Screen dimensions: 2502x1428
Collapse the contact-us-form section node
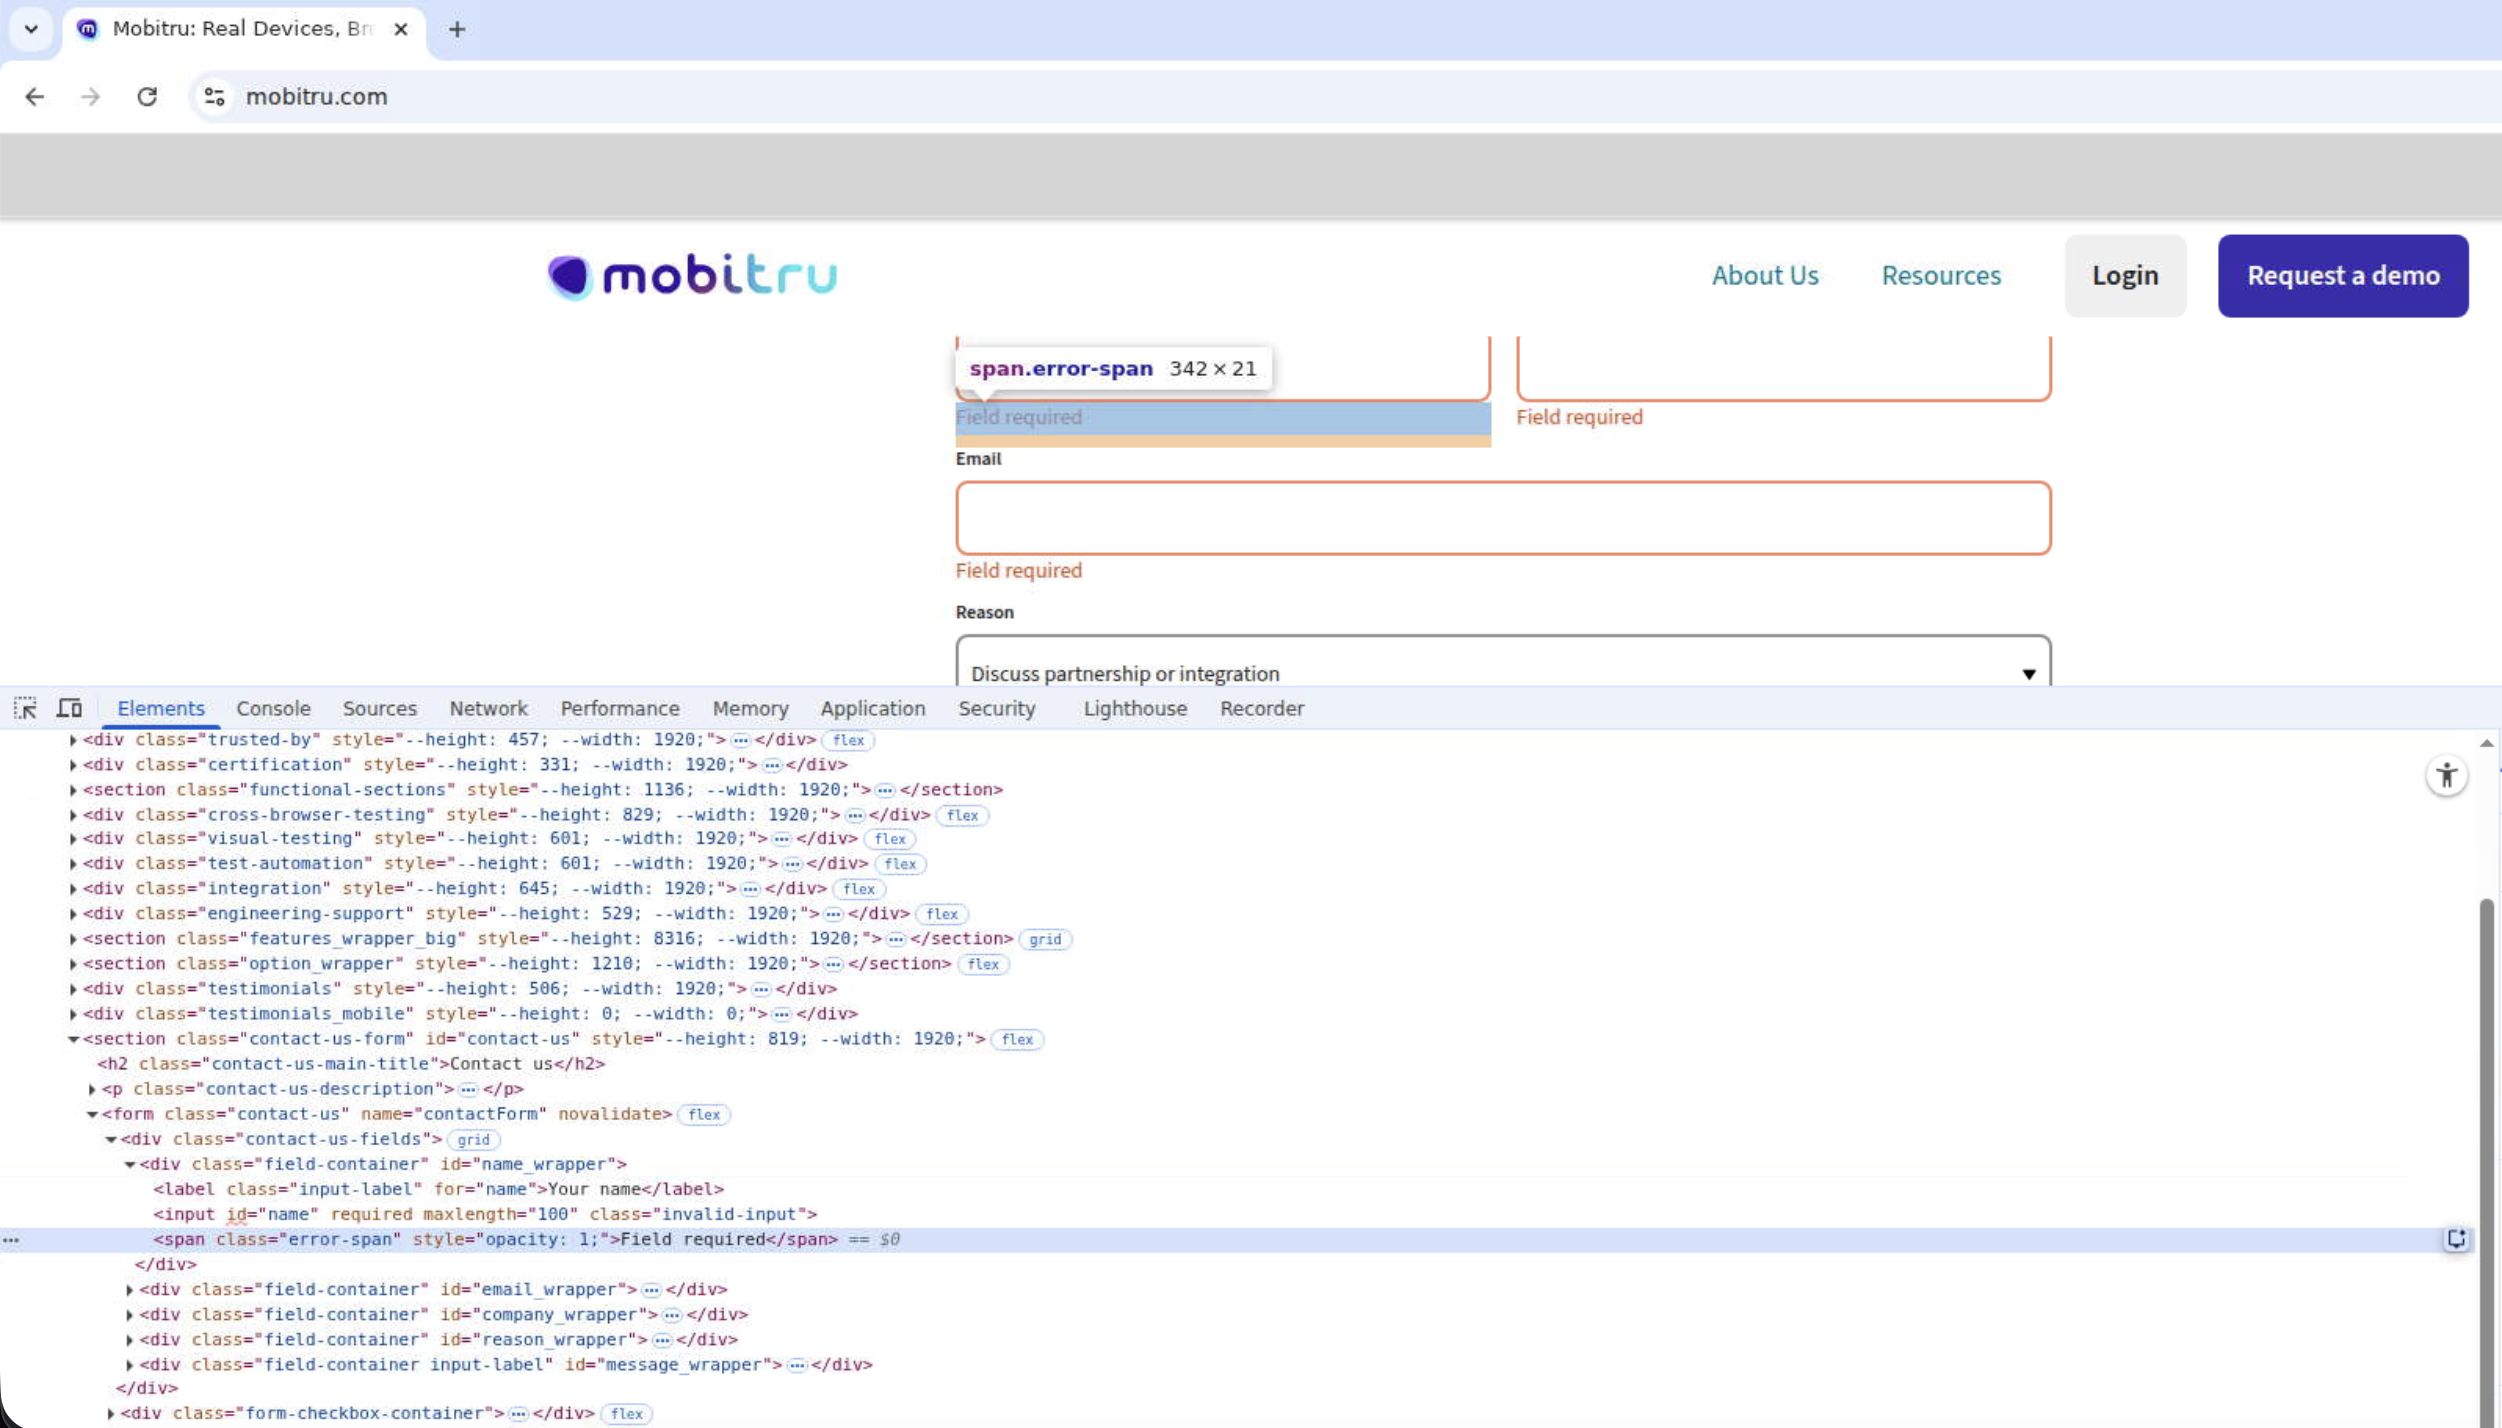click(x=73, y=1039)
